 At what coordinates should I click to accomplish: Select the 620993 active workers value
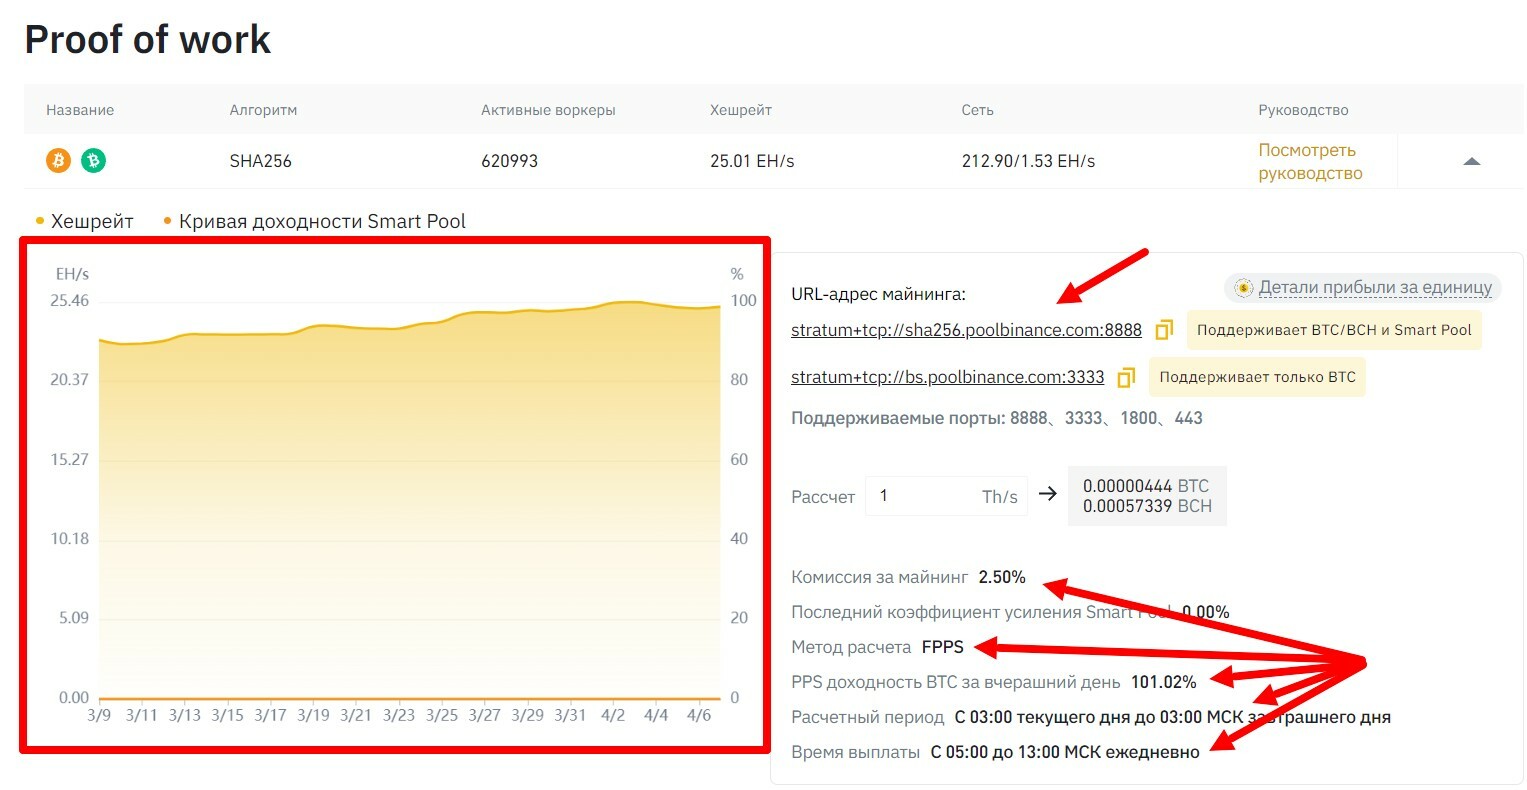pos(509,161)
